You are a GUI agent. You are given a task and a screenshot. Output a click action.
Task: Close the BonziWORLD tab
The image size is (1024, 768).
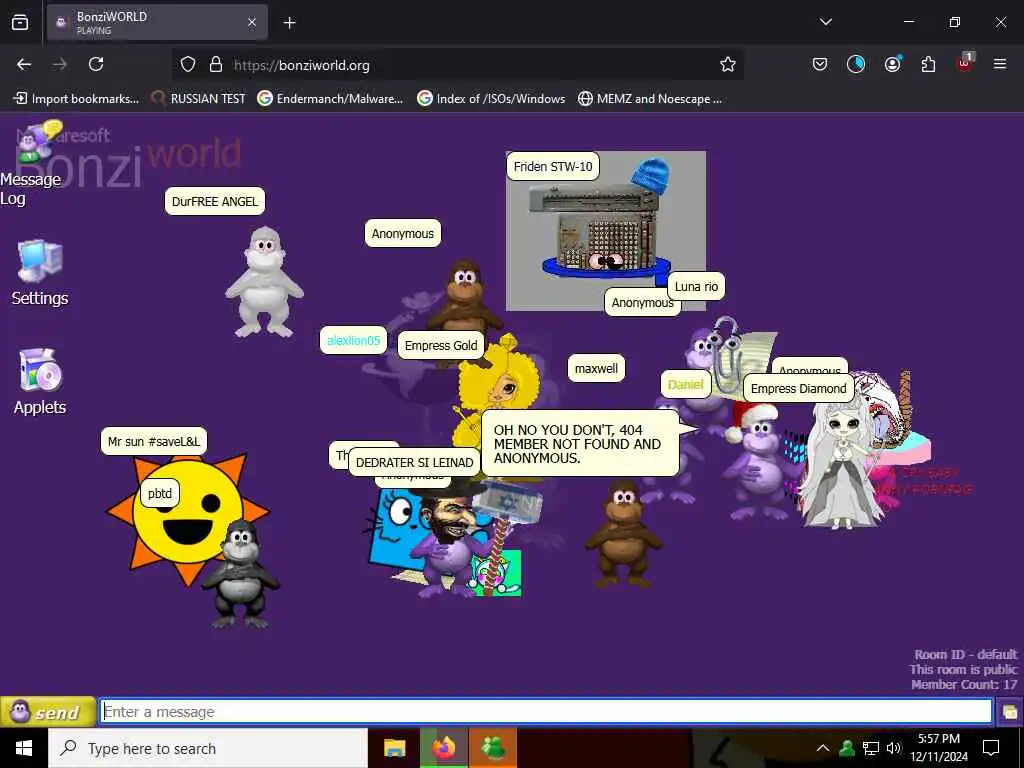(252, 23)
